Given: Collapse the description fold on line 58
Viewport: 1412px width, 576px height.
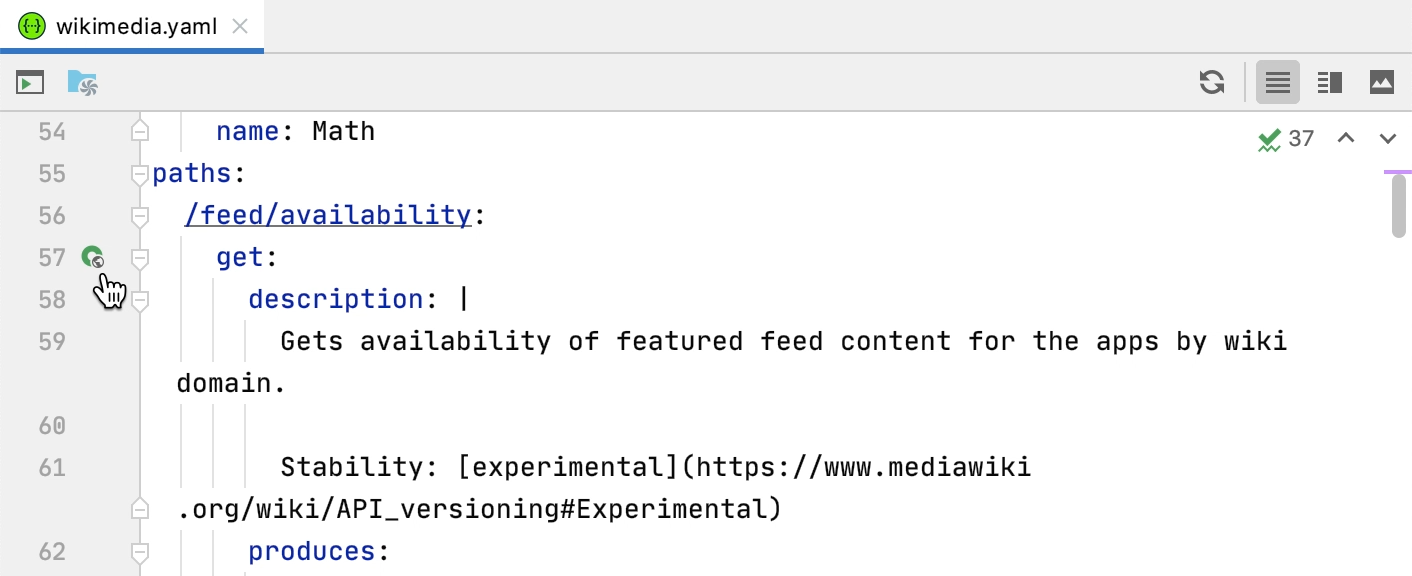Looking at the screenshot, I should [x=139, y=299].
